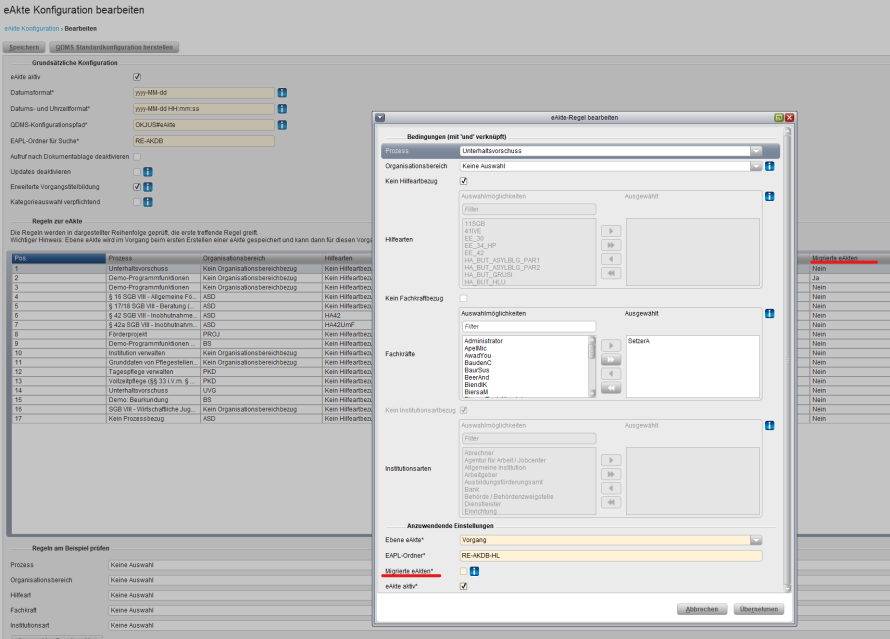Open Organisationsbereich dropdown under Regeln am Beispiel prüfen
Screen dimensions: 890x639
point(240,580)
